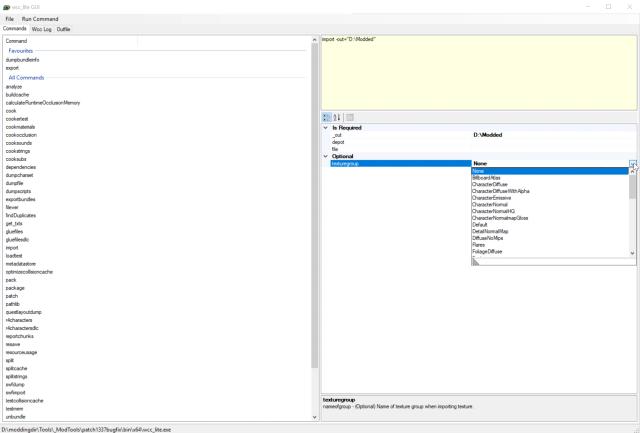
Task: Choose Flares from the dropdown list
Action: coord(550,245)
